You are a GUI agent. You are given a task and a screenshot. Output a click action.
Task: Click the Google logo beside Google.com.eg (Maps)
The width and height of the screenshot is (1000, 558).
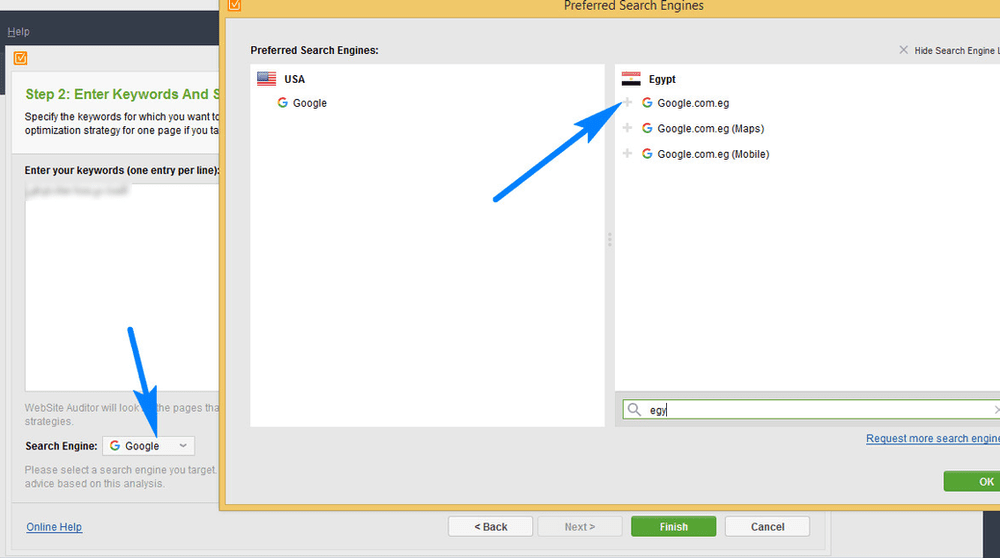pos(647,128)
